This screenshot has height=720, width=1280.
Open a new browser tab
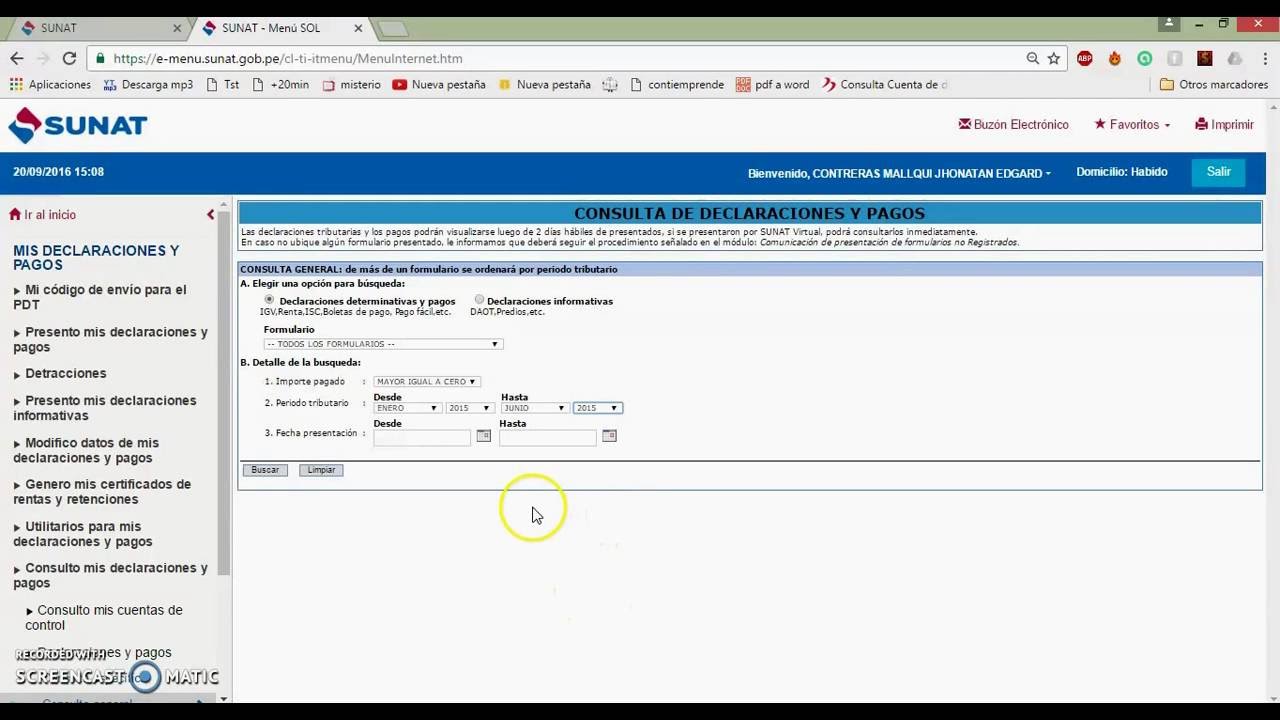coord(392,29)
